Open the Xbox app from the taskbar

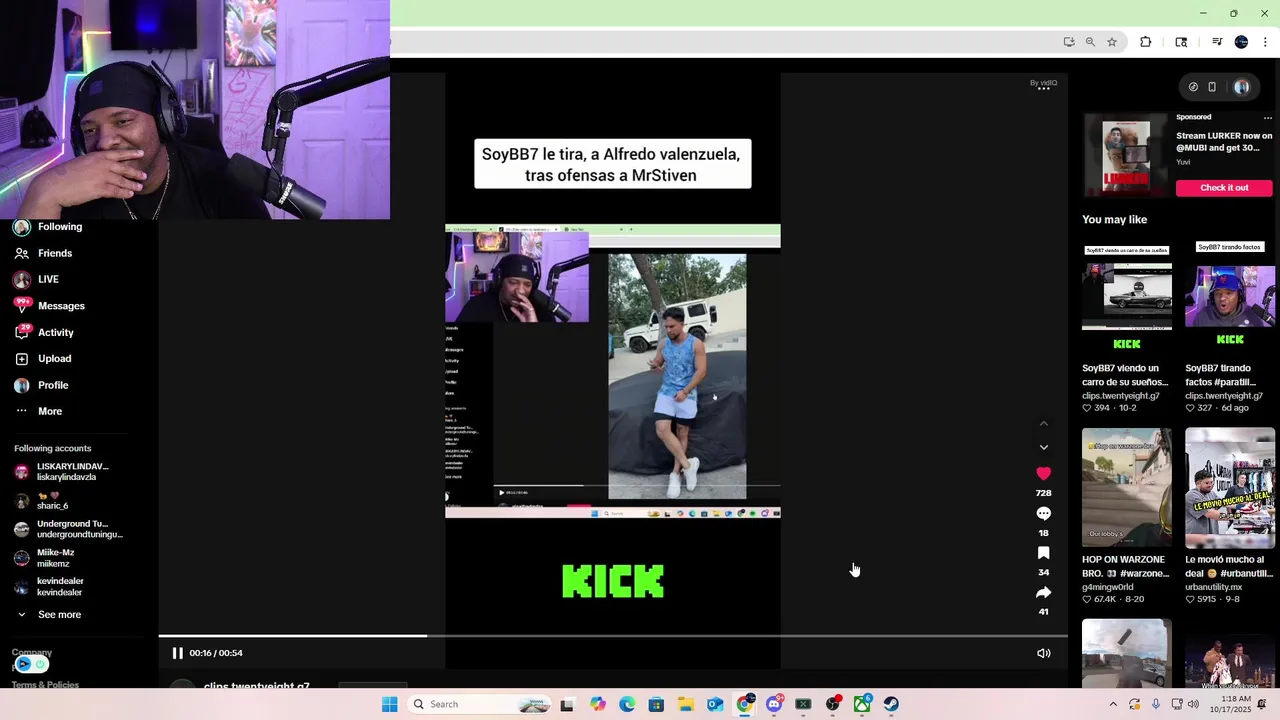coord(862,704)
